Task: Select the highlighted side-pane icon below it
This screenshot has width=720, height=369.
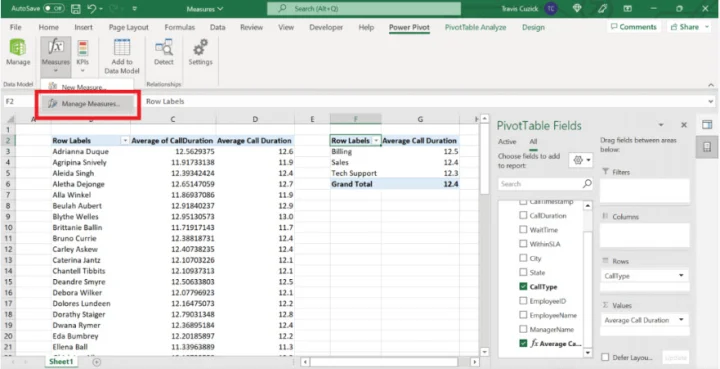Action: pos(707,147)
